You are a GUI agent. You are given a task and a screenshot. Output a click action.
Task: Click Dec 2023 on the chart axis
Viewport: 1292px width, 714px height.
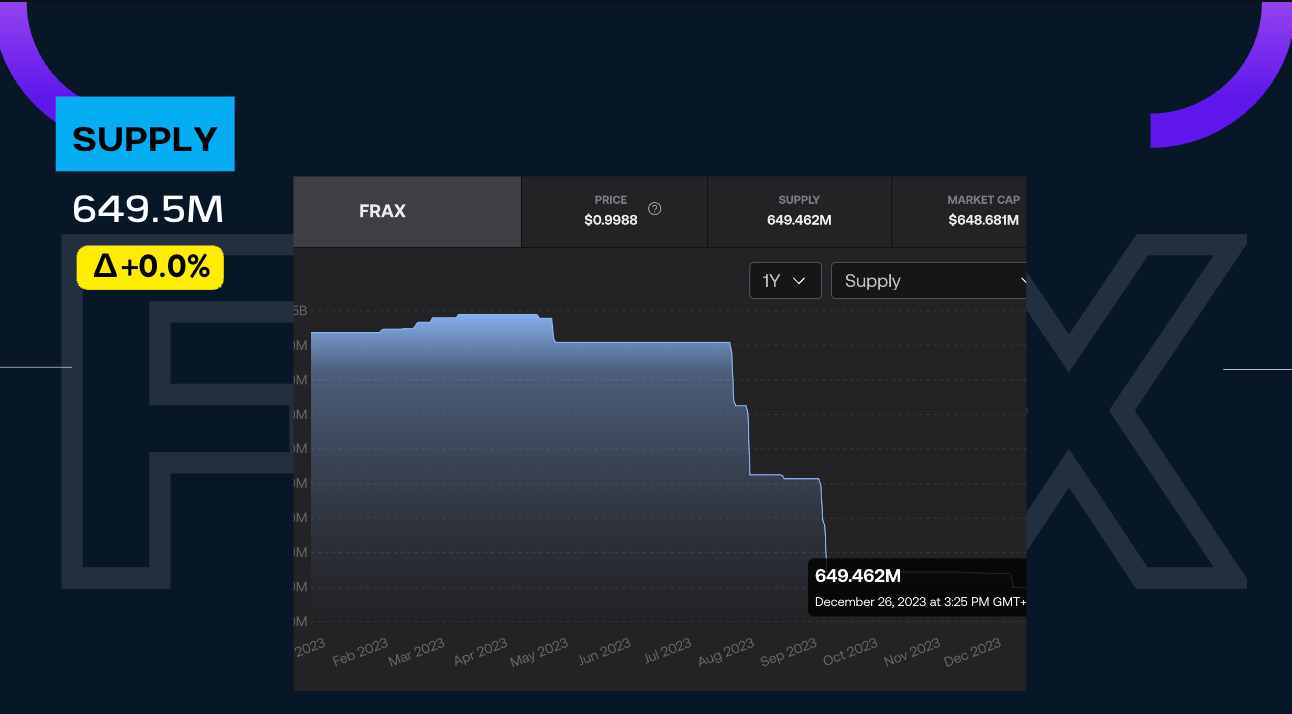coord(972,652)
